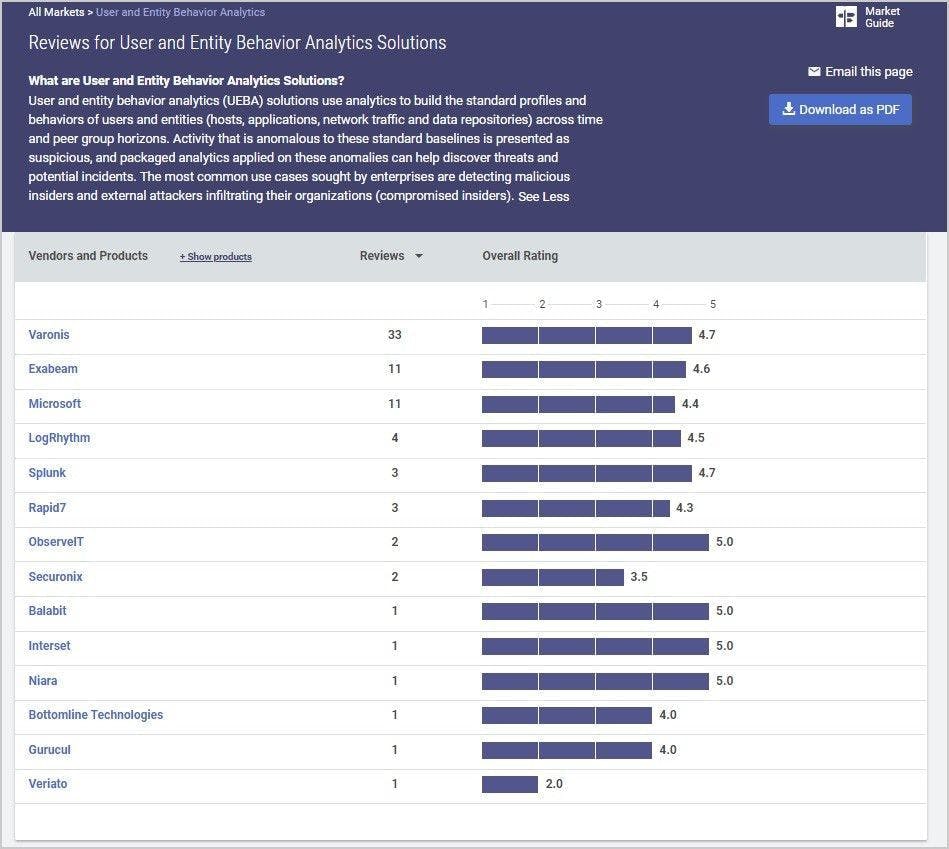
Task: Click the Overall Rating column header
Action: (520, 256)
